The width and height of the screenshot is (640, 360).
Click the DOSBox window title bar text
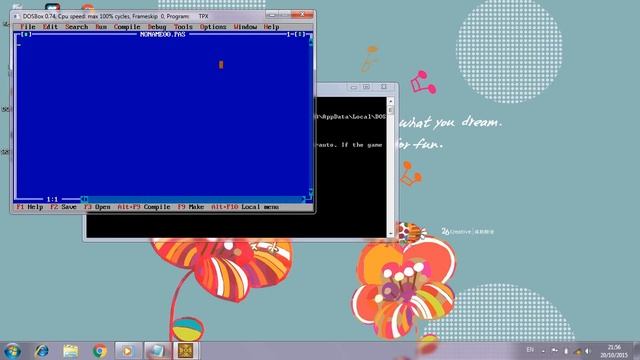(116, 16)
